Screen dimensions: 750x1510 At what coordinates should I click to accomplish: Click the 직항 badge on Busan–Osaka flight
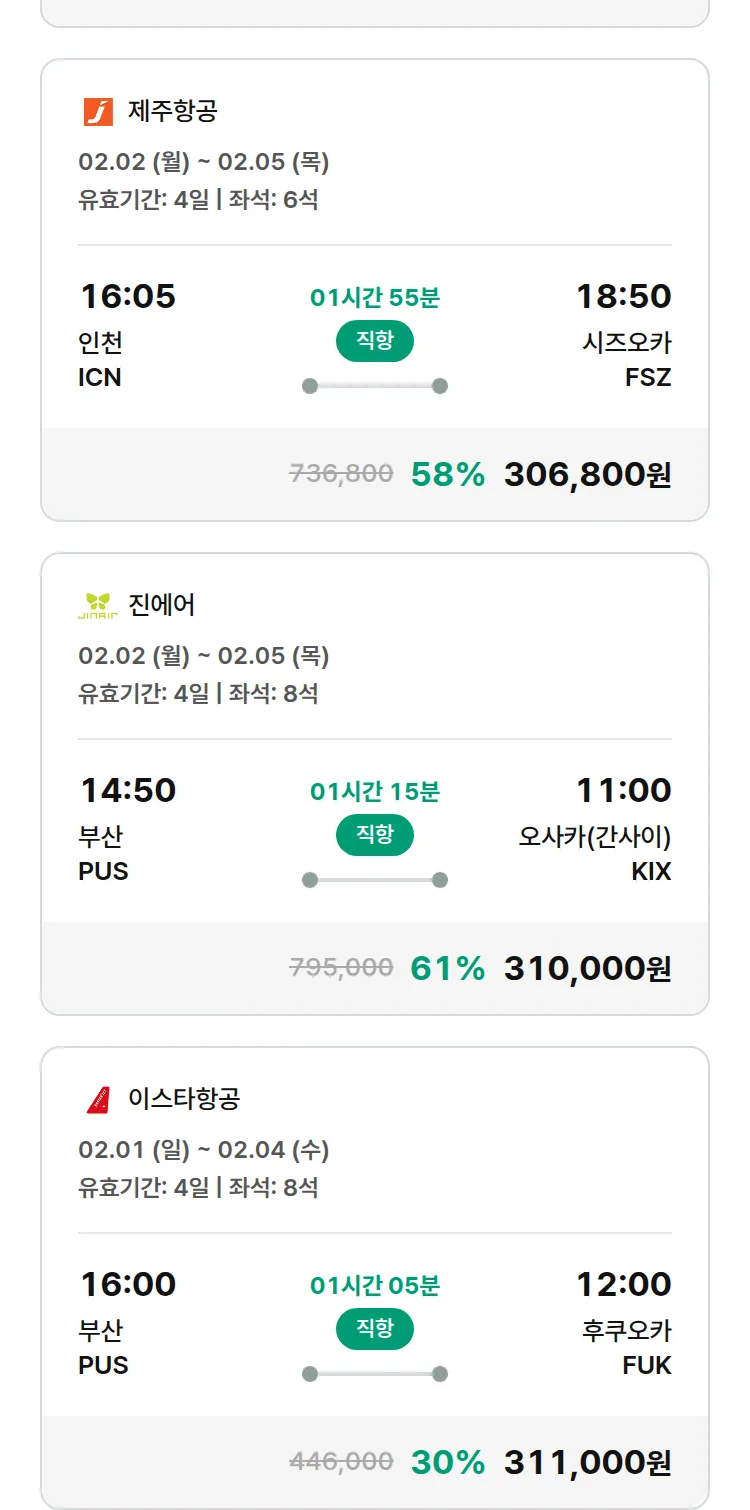point(375,835)
